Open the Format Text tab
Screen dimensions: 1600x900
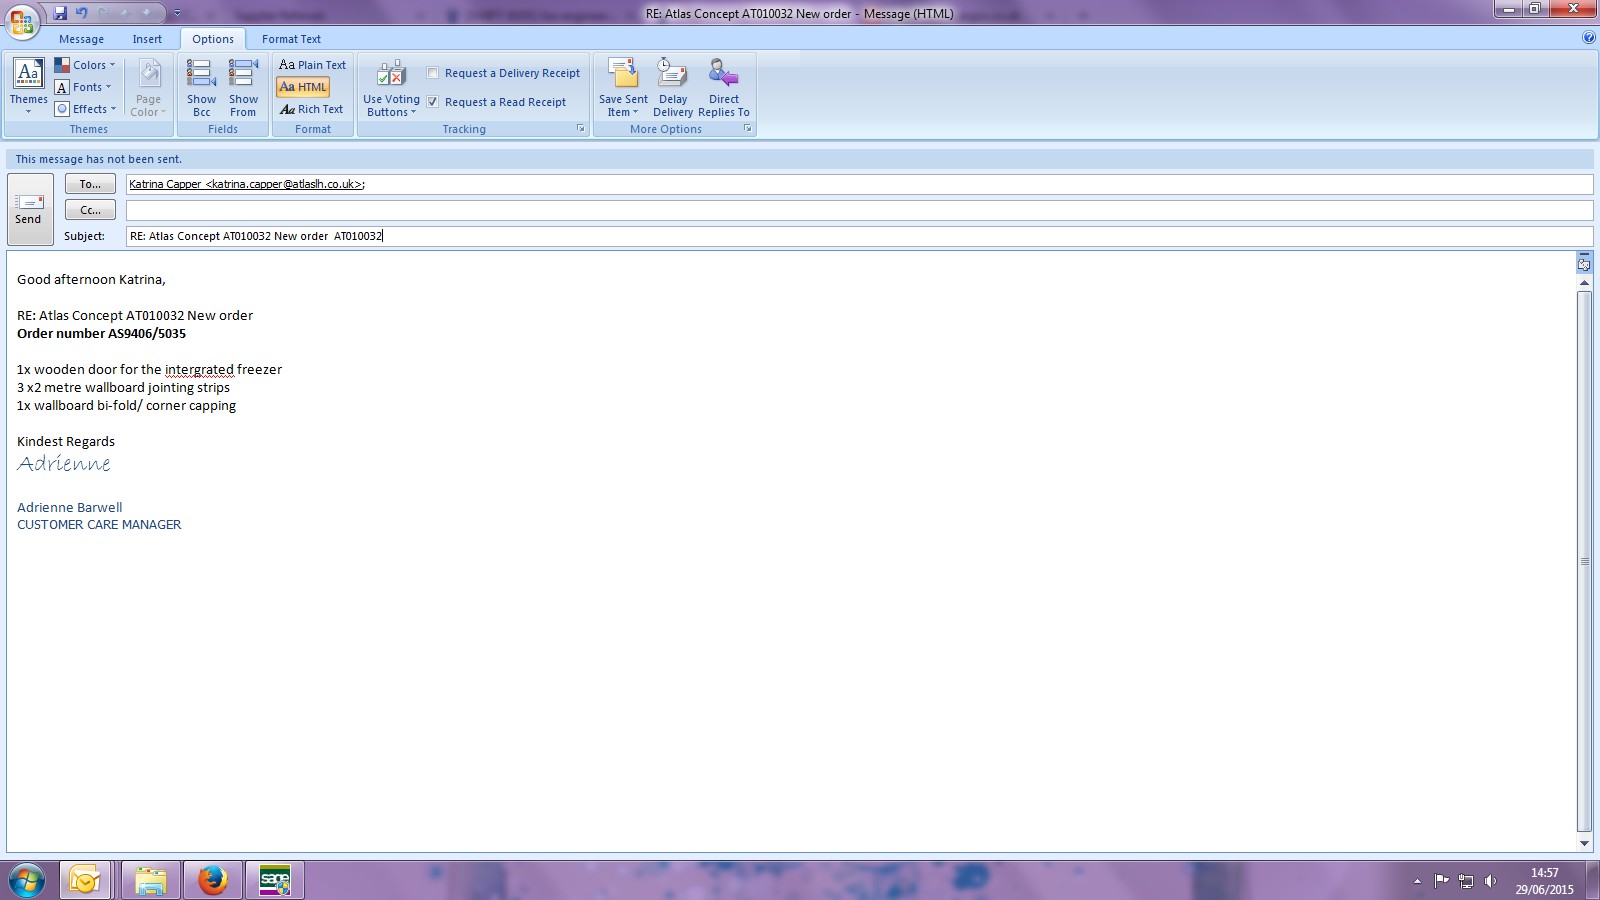click(291, 39)
